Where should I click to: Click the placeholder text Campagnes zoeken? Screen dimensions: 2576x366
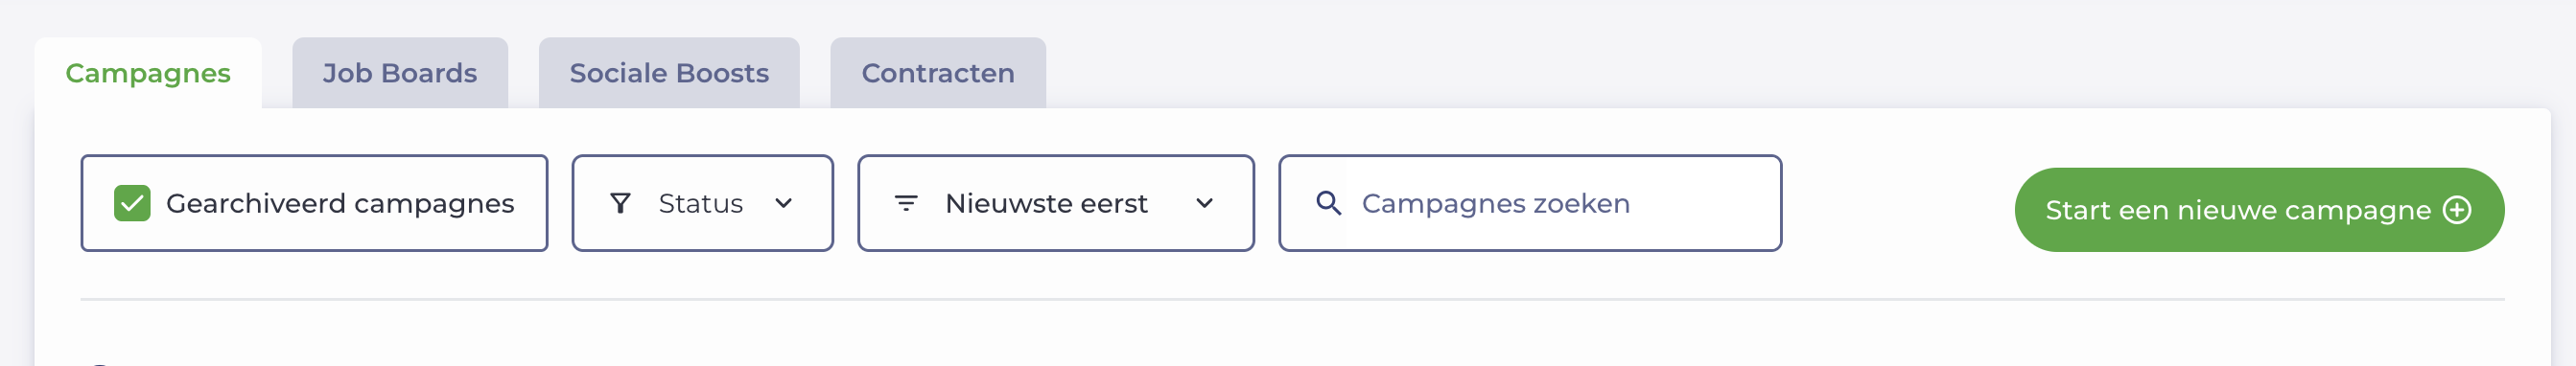click(1496, 204)
